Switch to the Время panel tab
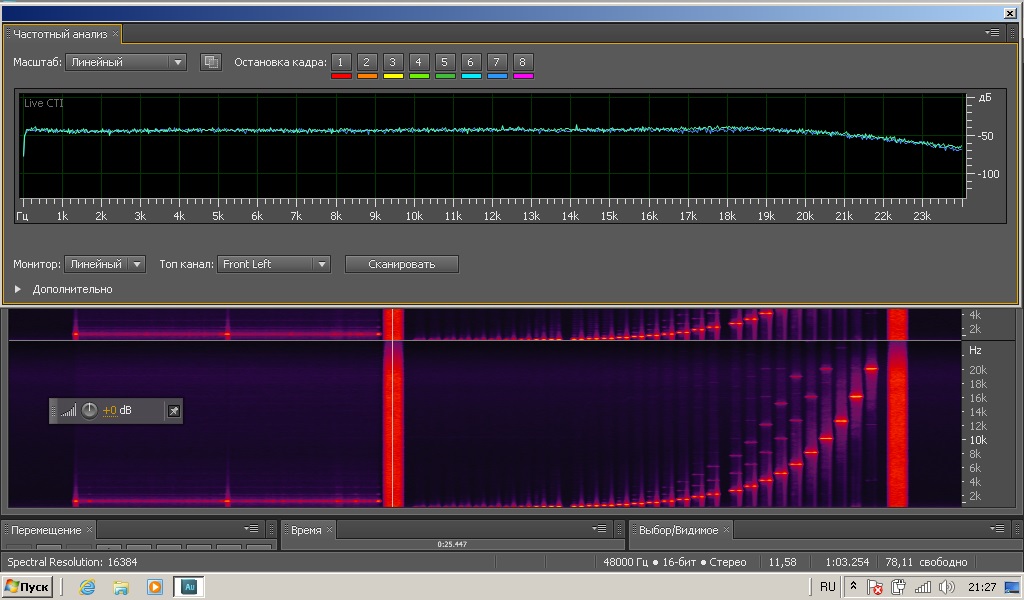This screenshot has width=1024, height=600. tap(306, 530)
